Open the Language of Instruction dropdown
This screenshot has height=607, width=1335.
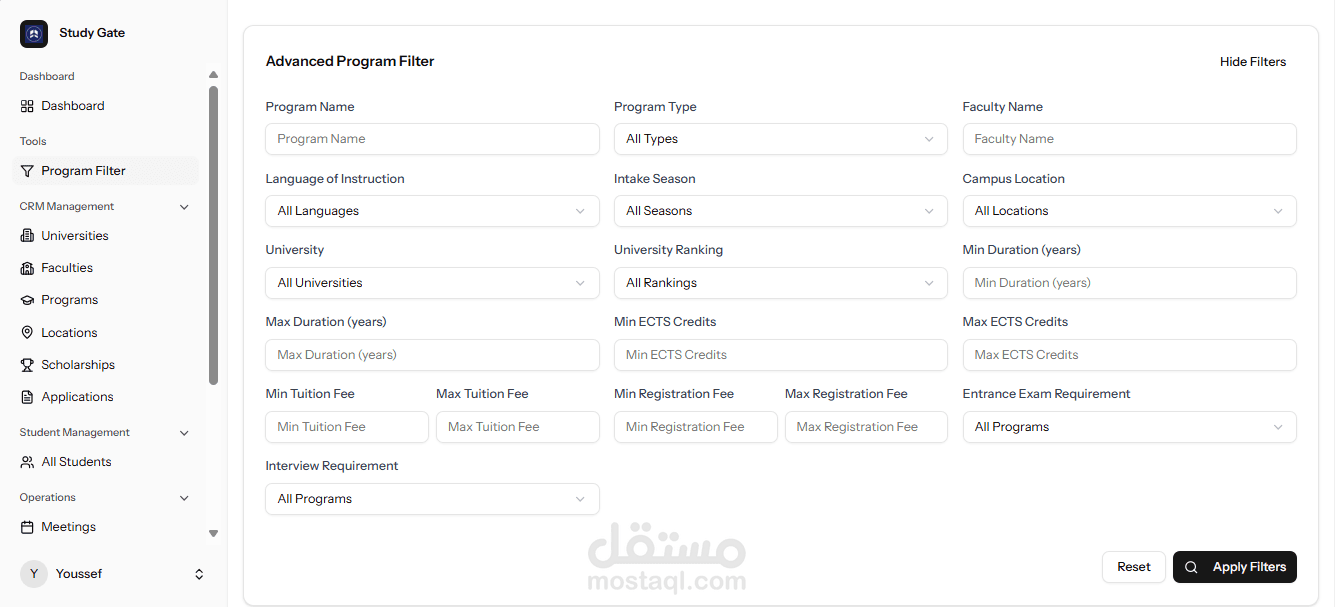(x=432, y=211)
